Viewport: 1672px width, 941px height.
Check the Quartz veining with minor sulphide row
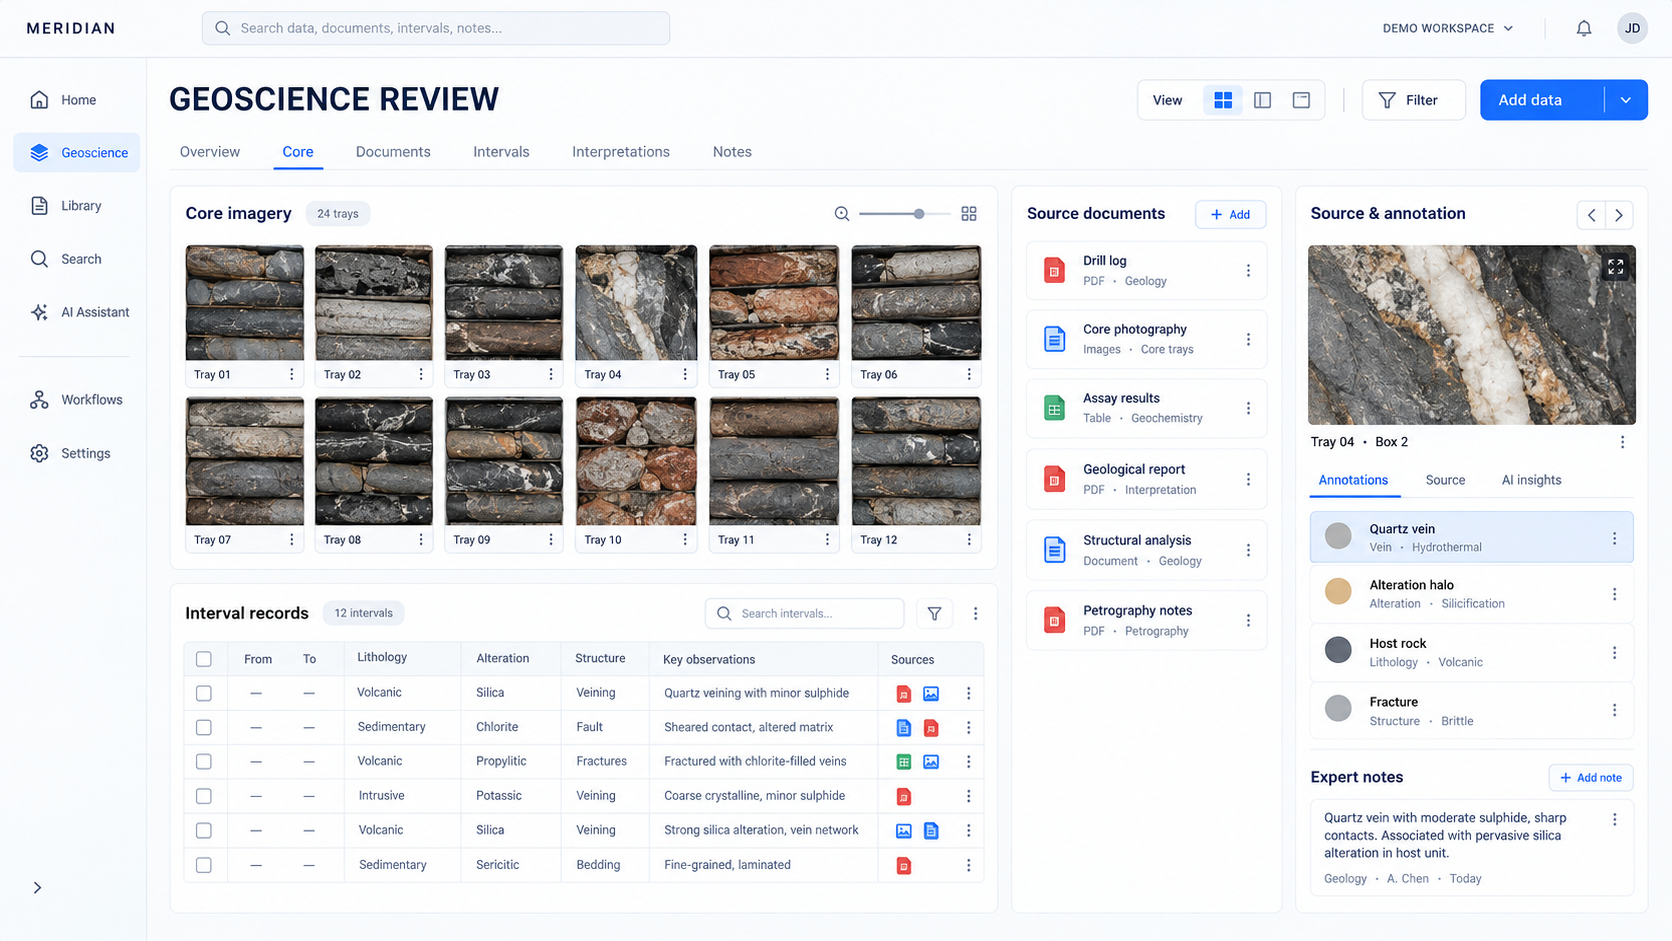pos(204,693)
